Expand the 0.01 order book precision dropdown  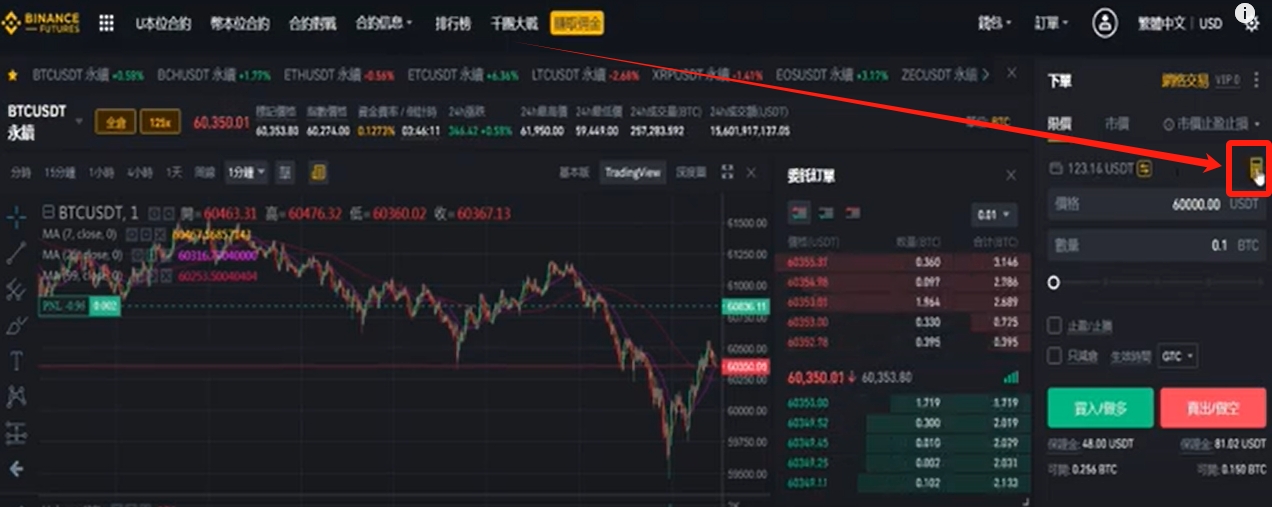(994, 214)
